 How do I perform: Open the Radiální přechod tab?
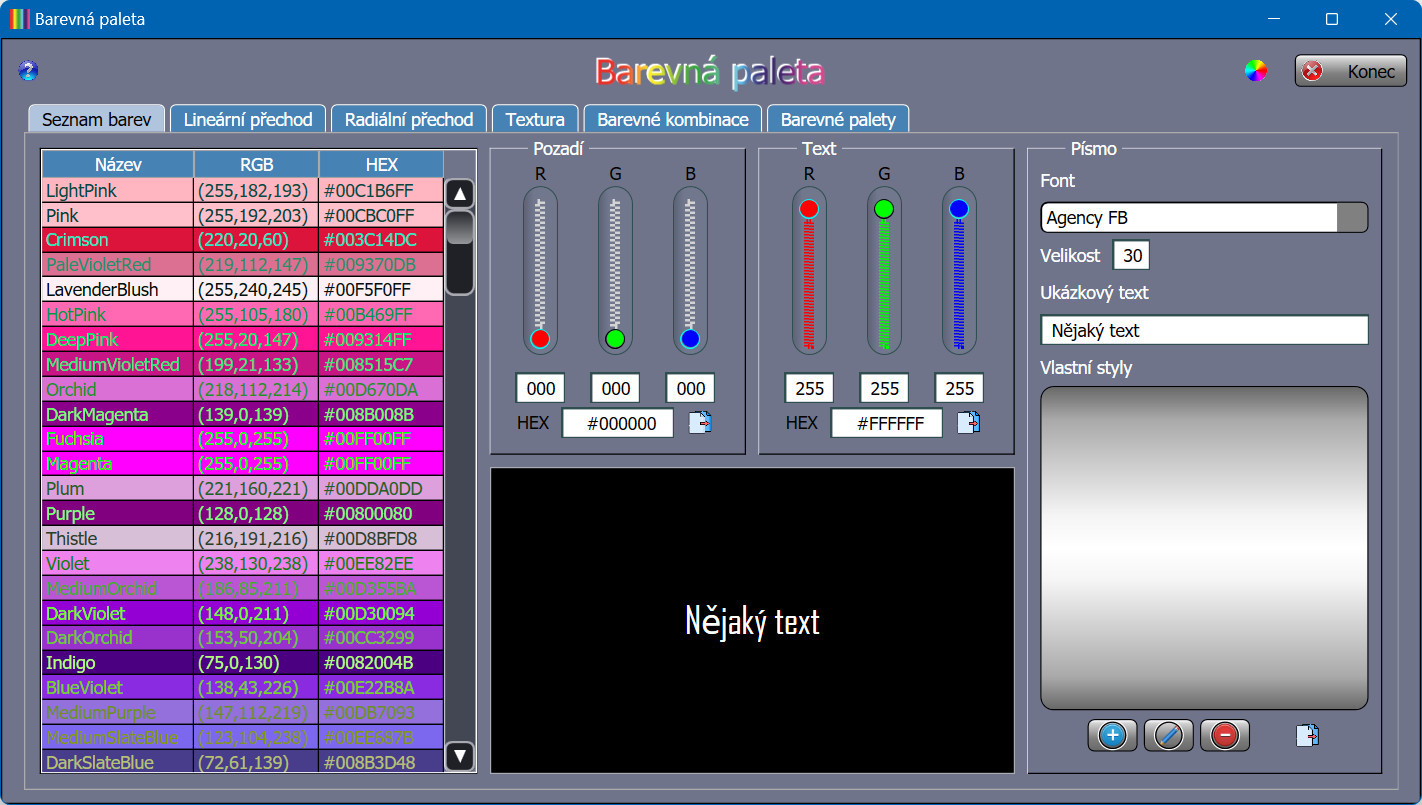[x=409, y=119]
